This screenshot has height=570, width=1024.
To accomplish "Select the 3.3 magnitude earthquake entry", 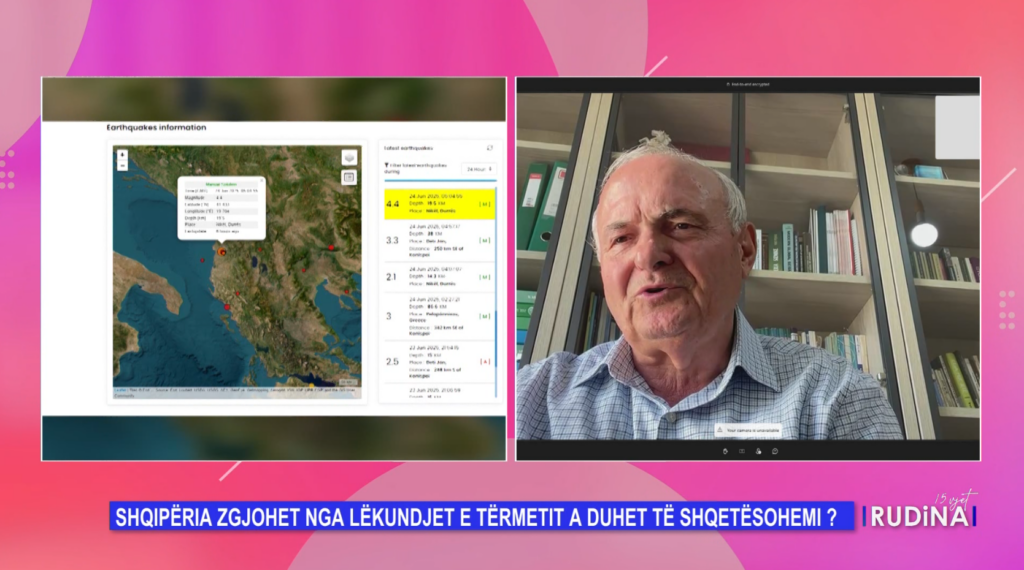I will click(440, 241).
